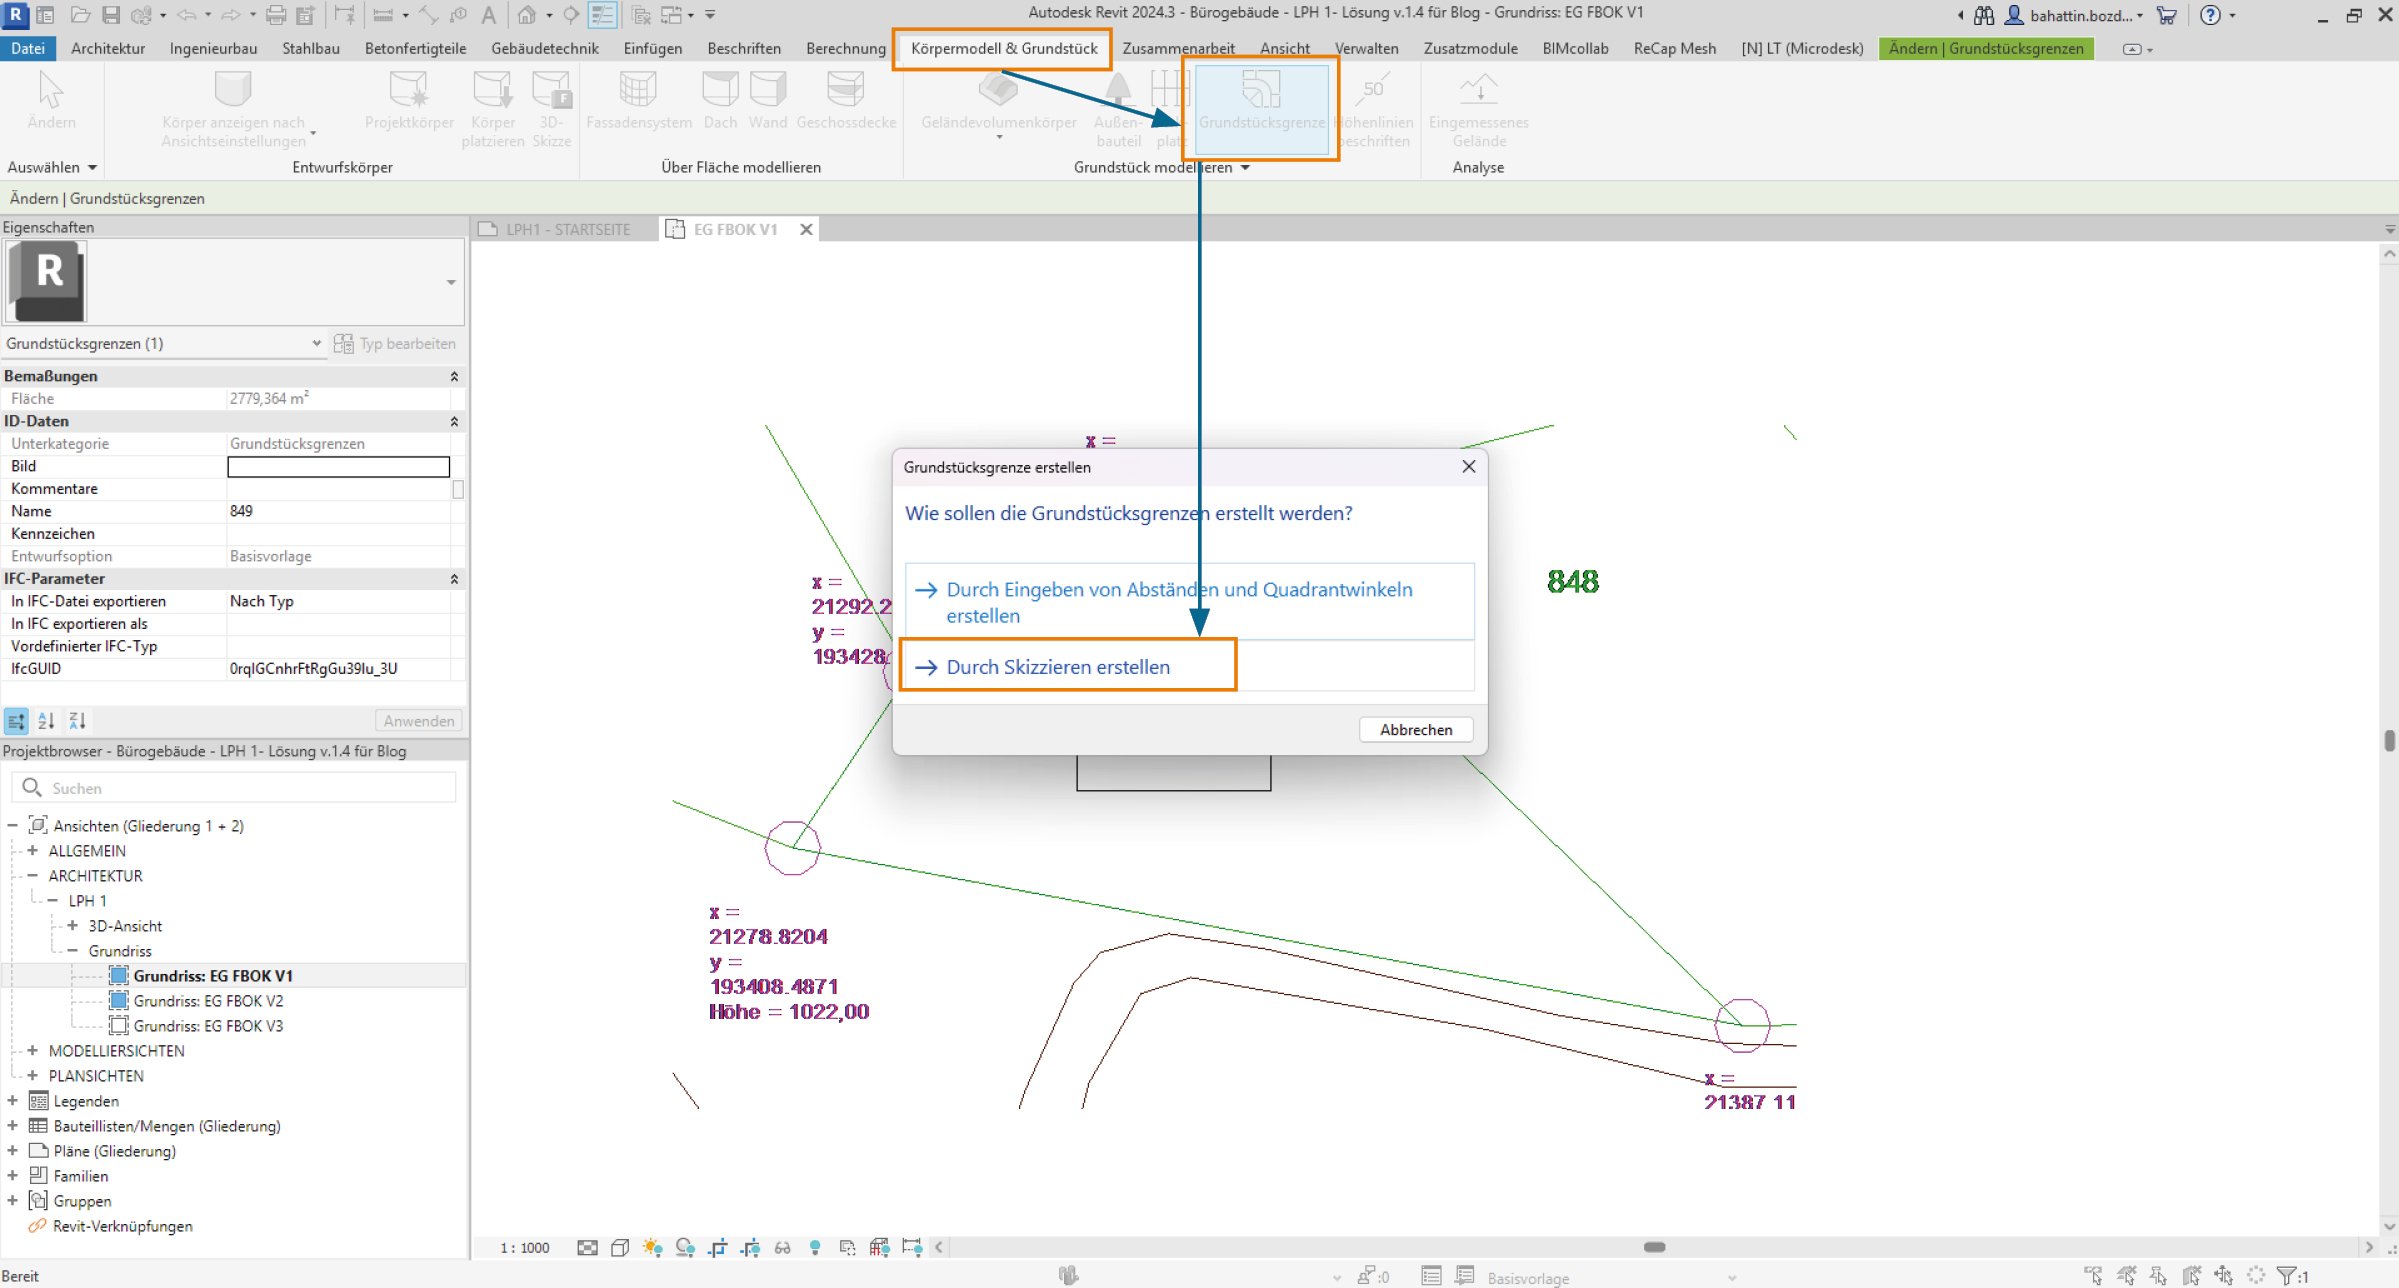Print using the printer icon
Image resolution: width=2399 pixels, height=1288 pixels.
277,15
